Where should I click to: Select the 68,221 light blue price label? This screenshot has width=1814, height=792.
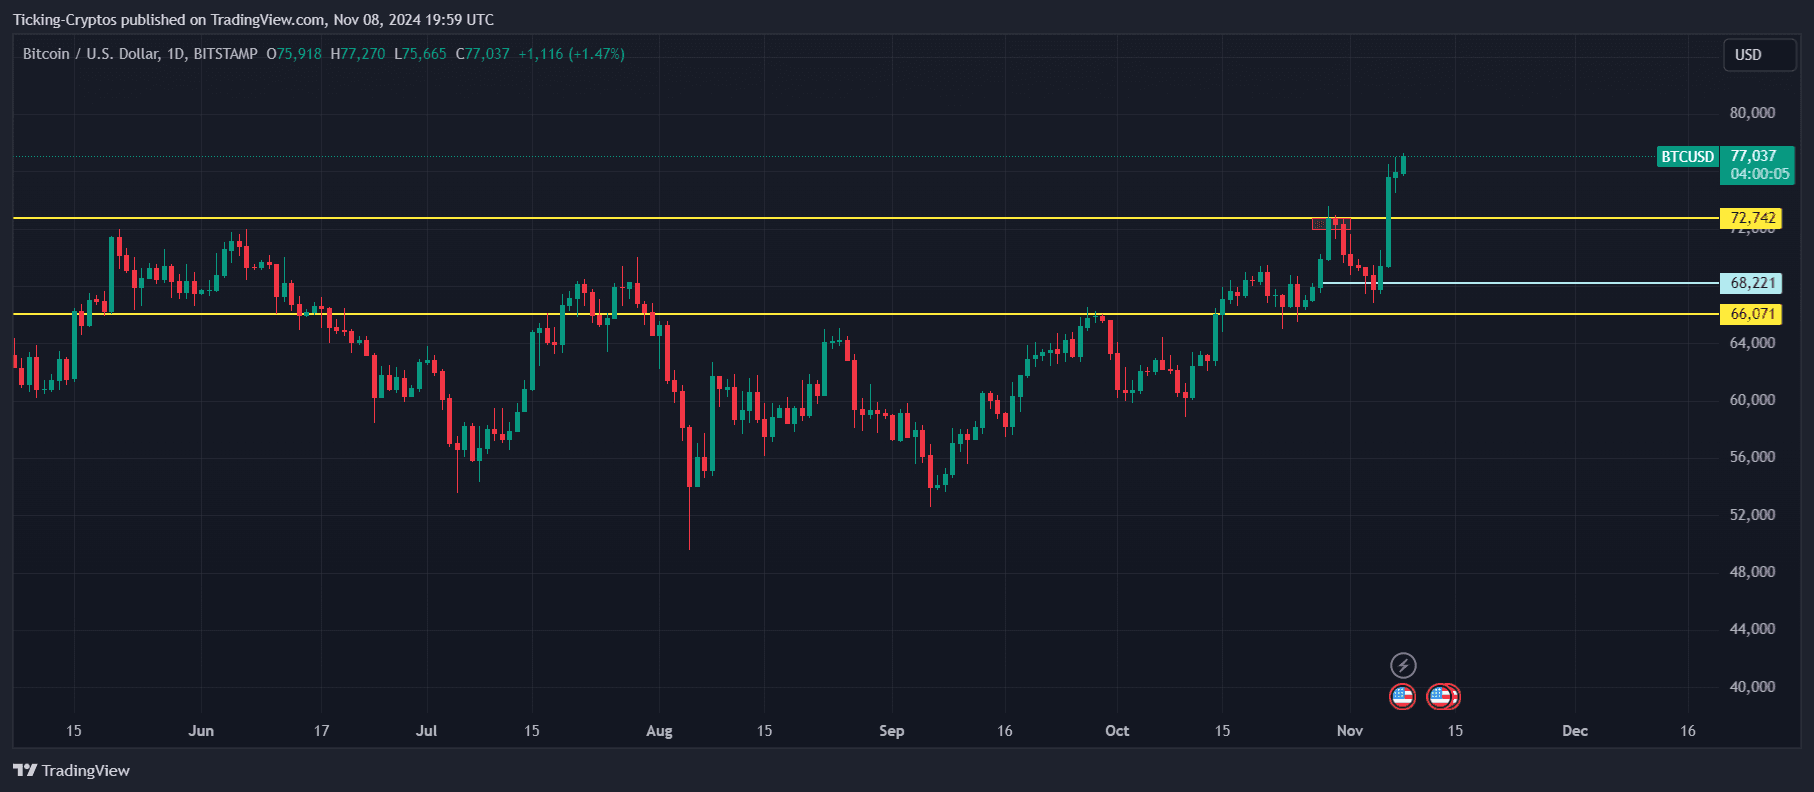(x=1751, y=283)
